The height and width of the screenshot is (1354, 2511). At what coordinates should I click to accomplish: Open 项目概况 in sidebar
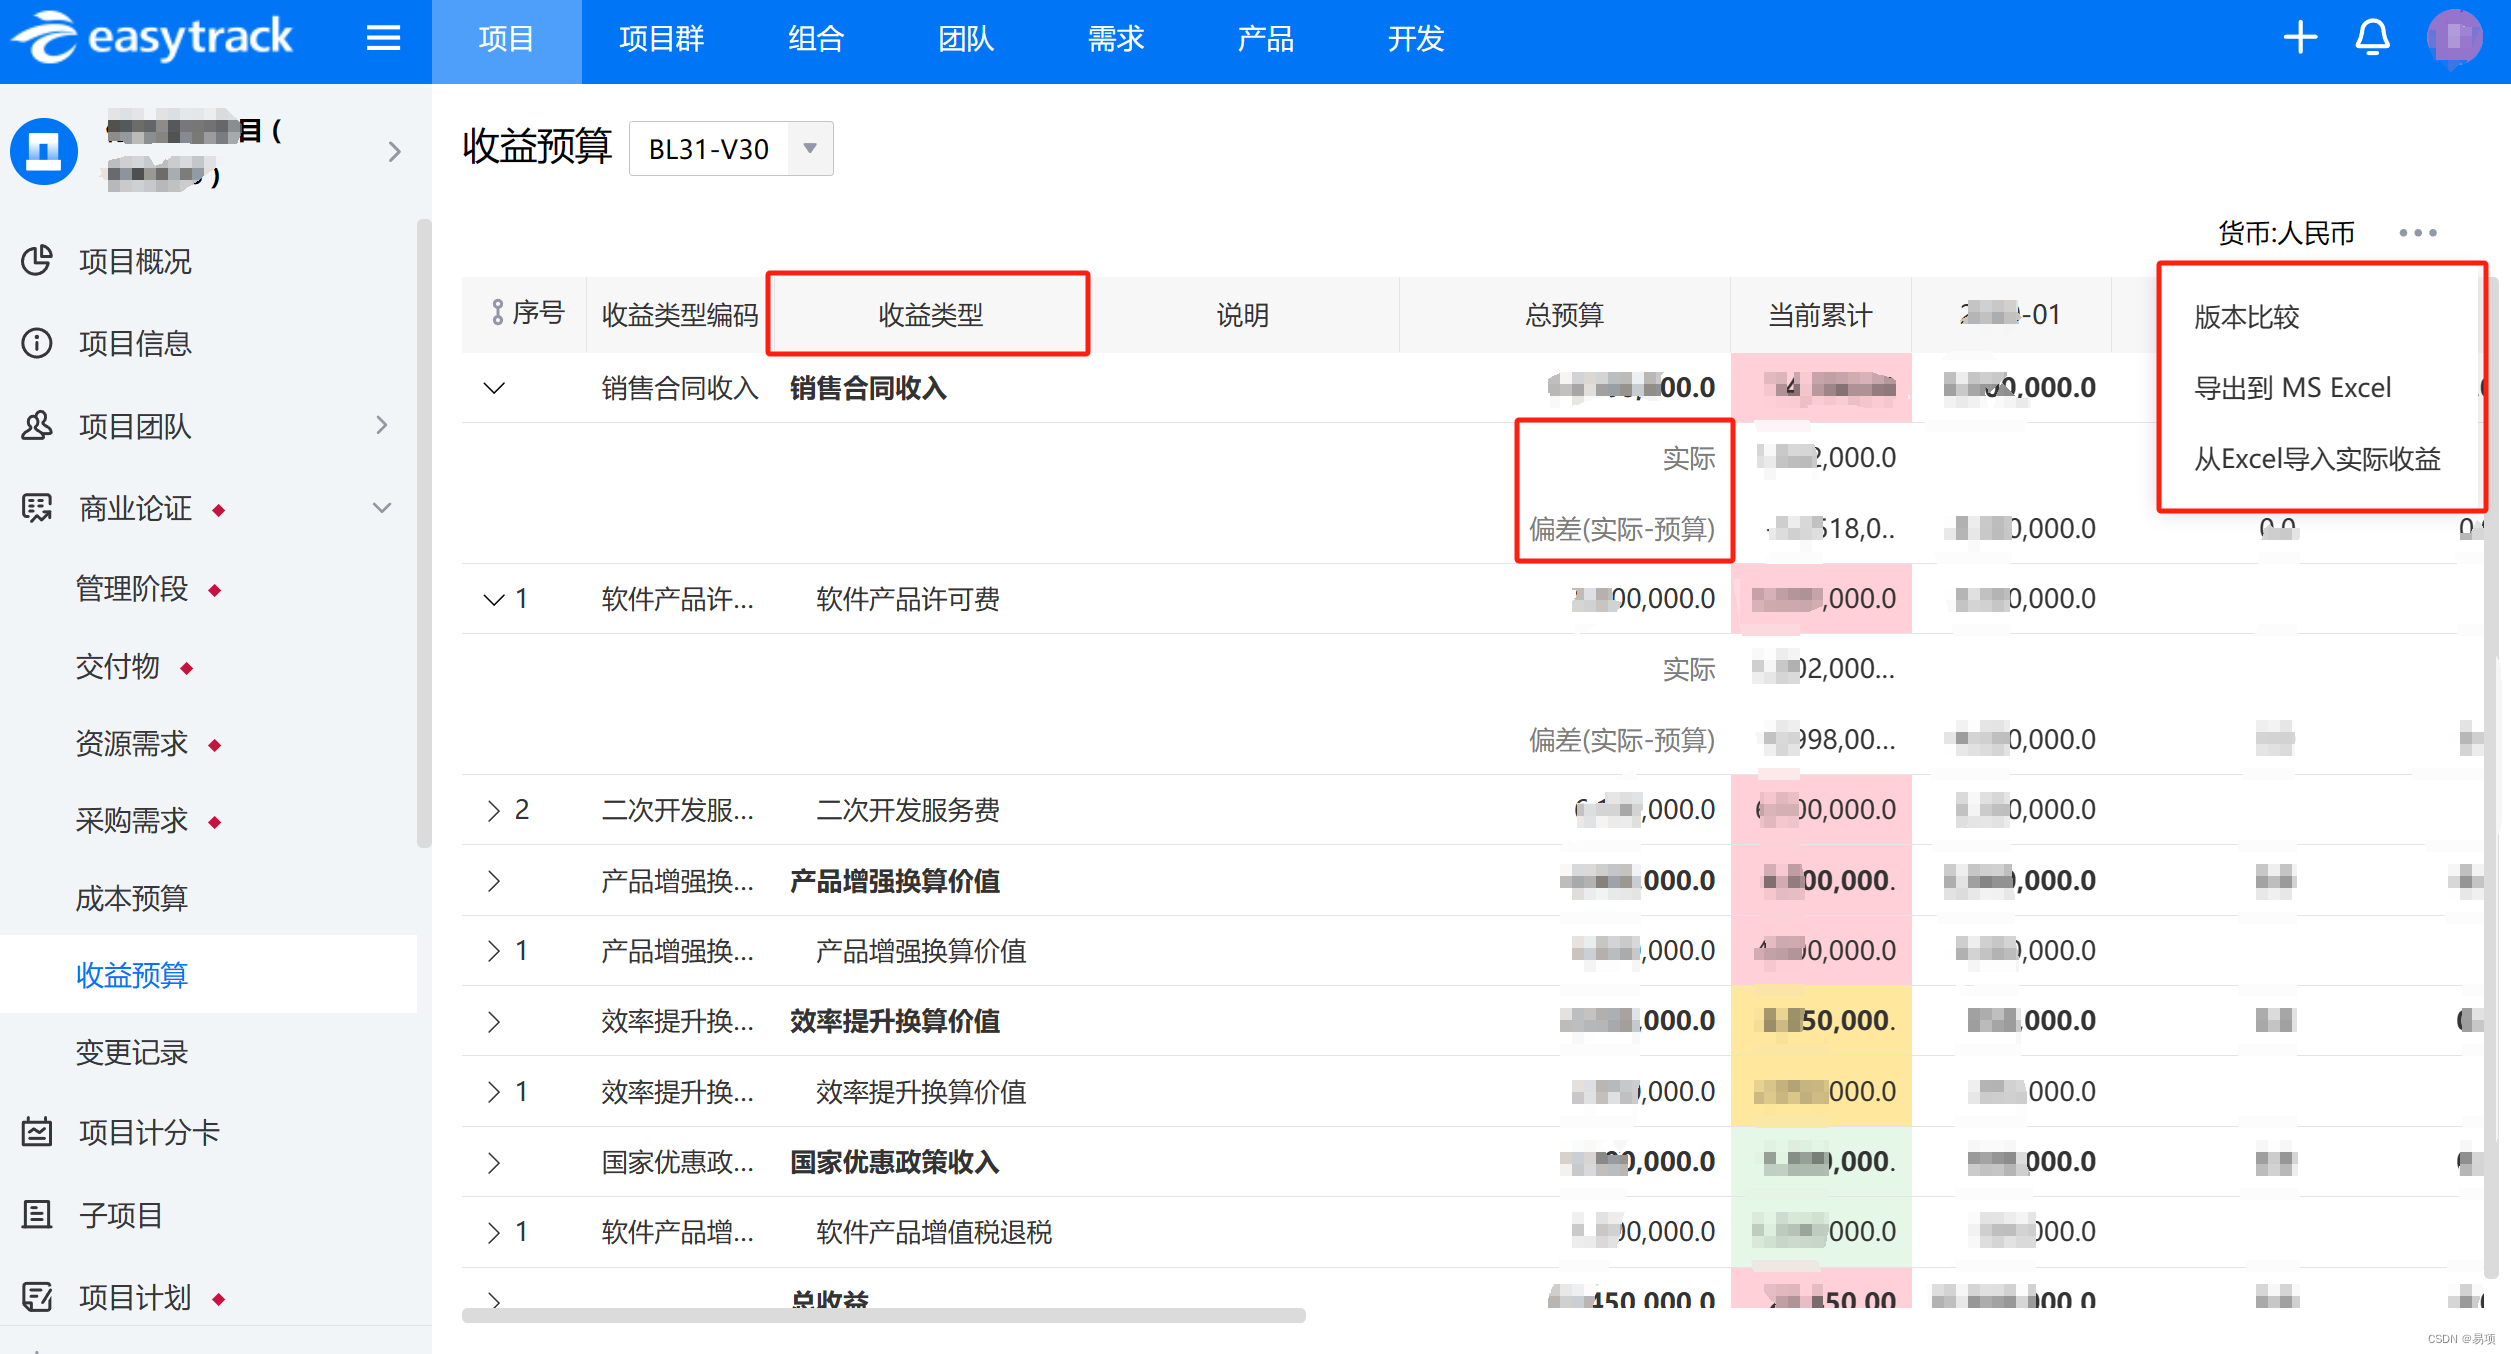pyautogui.click(x=135, y=261)
